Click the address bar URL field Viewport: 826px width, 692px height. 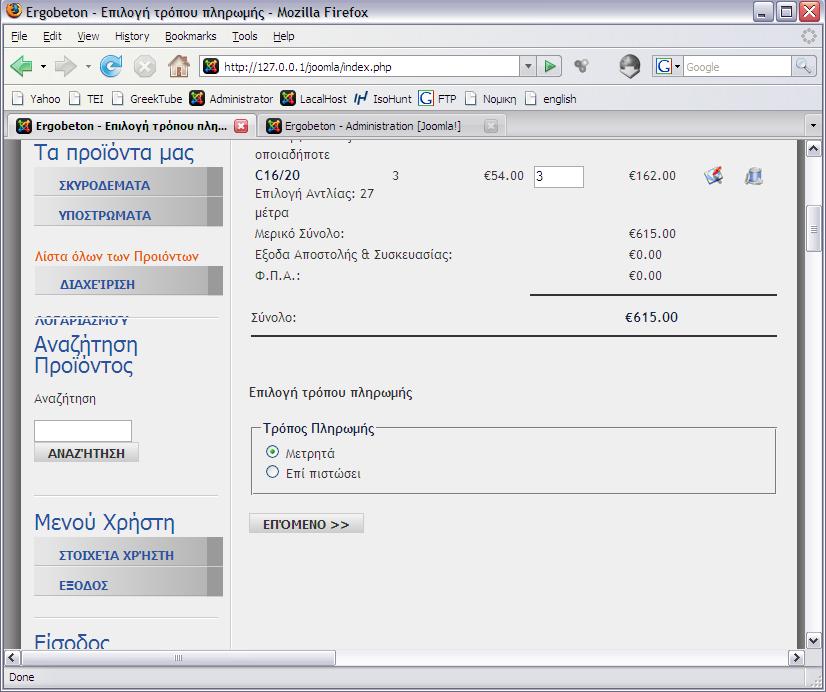(370, 67)
